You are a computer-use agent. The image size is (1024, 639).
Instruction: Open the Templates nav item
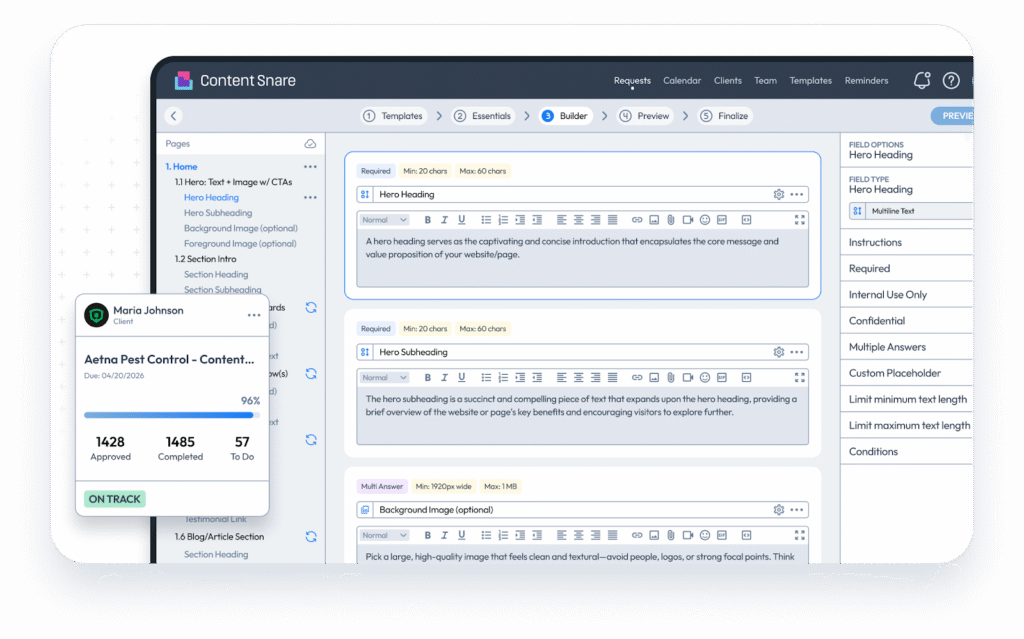(x=810, y=80)
